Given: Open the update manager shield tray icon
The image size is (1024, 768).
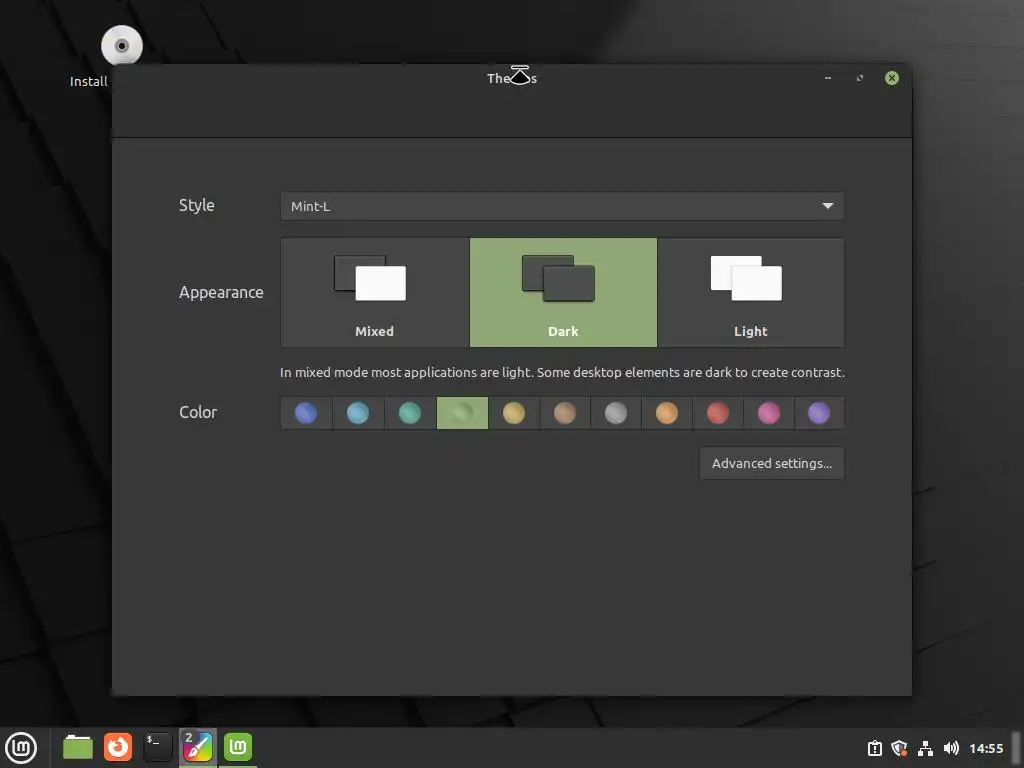Looking at the screenshot, I should coord(899,748).
